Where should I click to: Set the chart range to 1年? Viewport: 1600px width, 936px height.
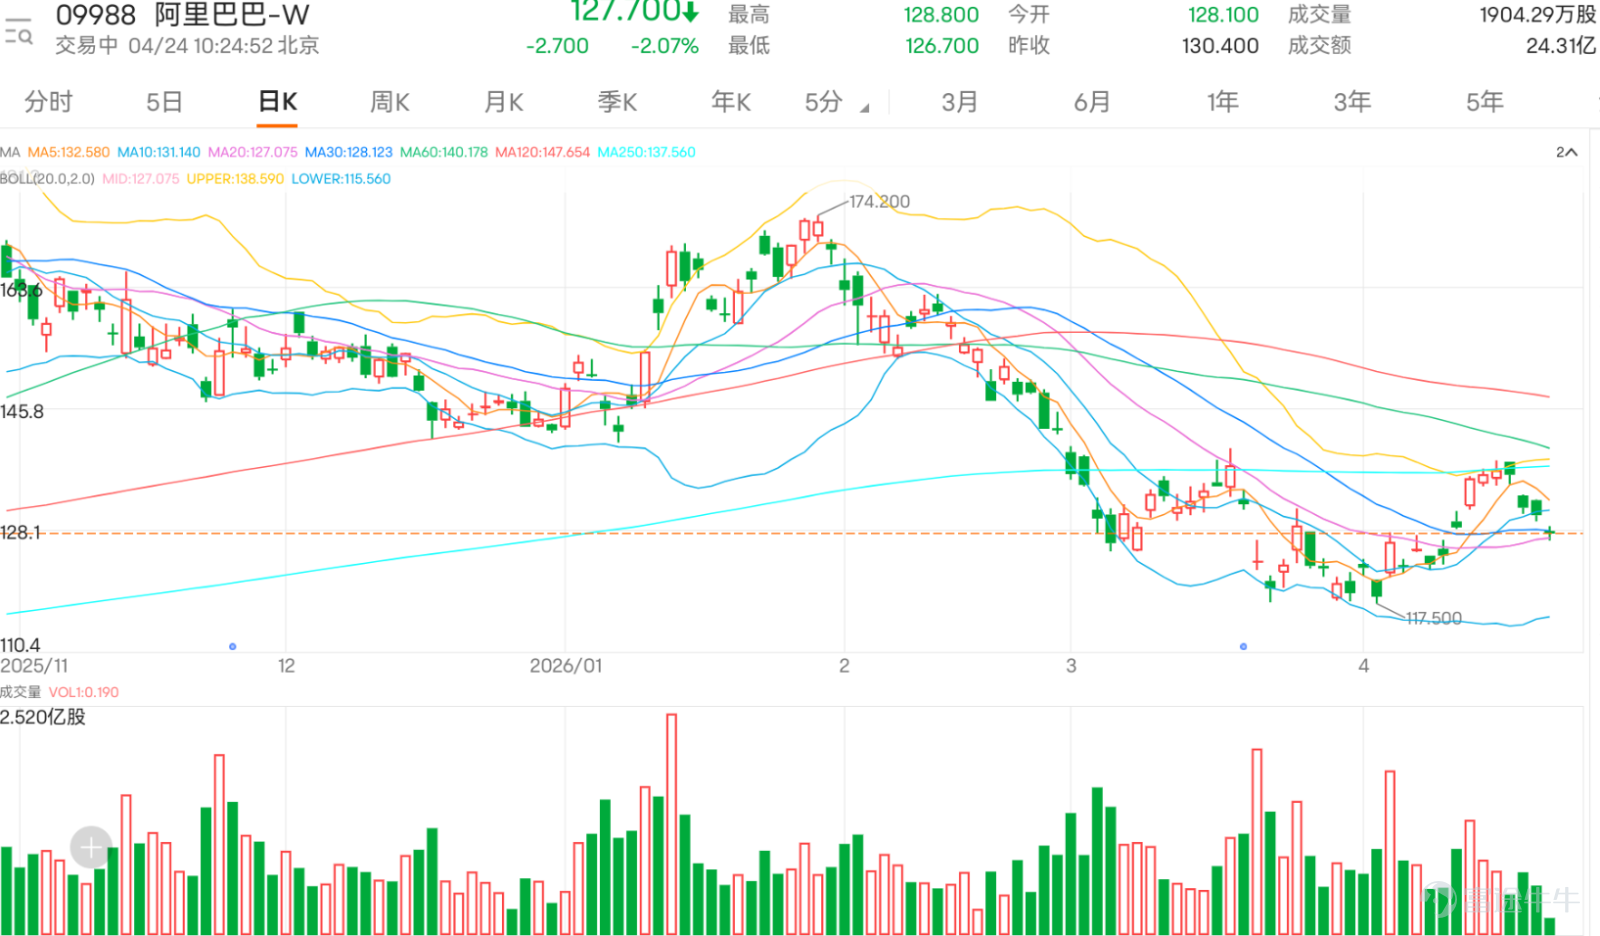pos(1222,102)
